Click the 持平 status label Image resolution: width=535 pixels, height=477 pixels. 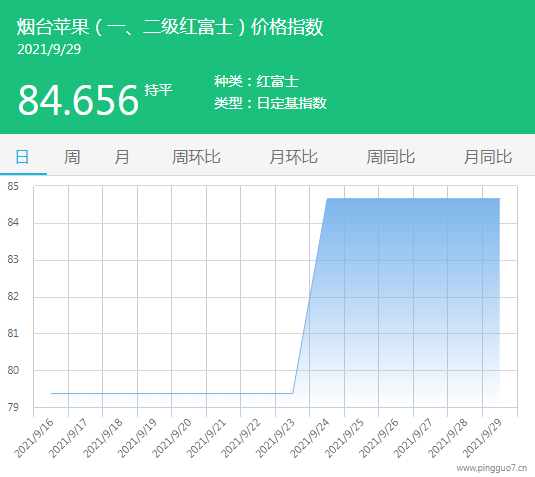(x=158, y=90)
